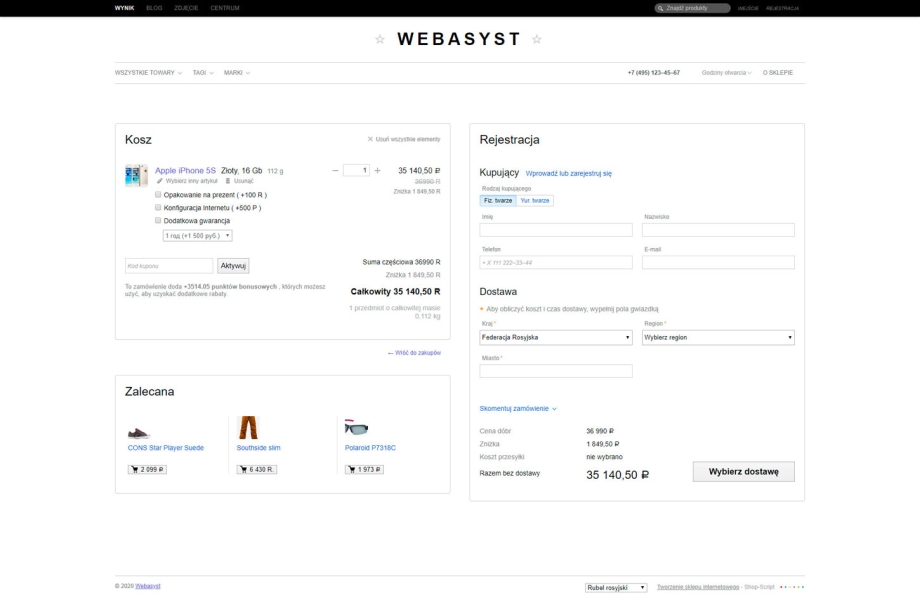Open the Kraj country dropdown
Screen dimensions: 920x600
(x=556, y=337)
